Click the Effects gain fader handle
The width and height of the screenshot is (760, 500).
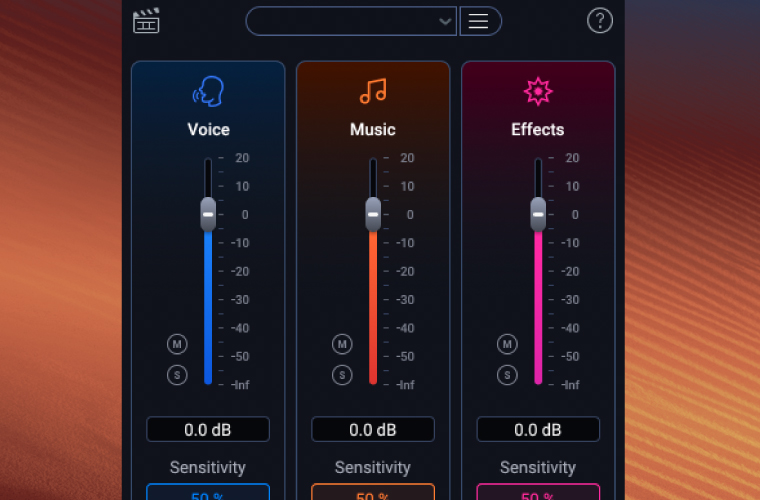pyautogui.click(x=538, y=214)
